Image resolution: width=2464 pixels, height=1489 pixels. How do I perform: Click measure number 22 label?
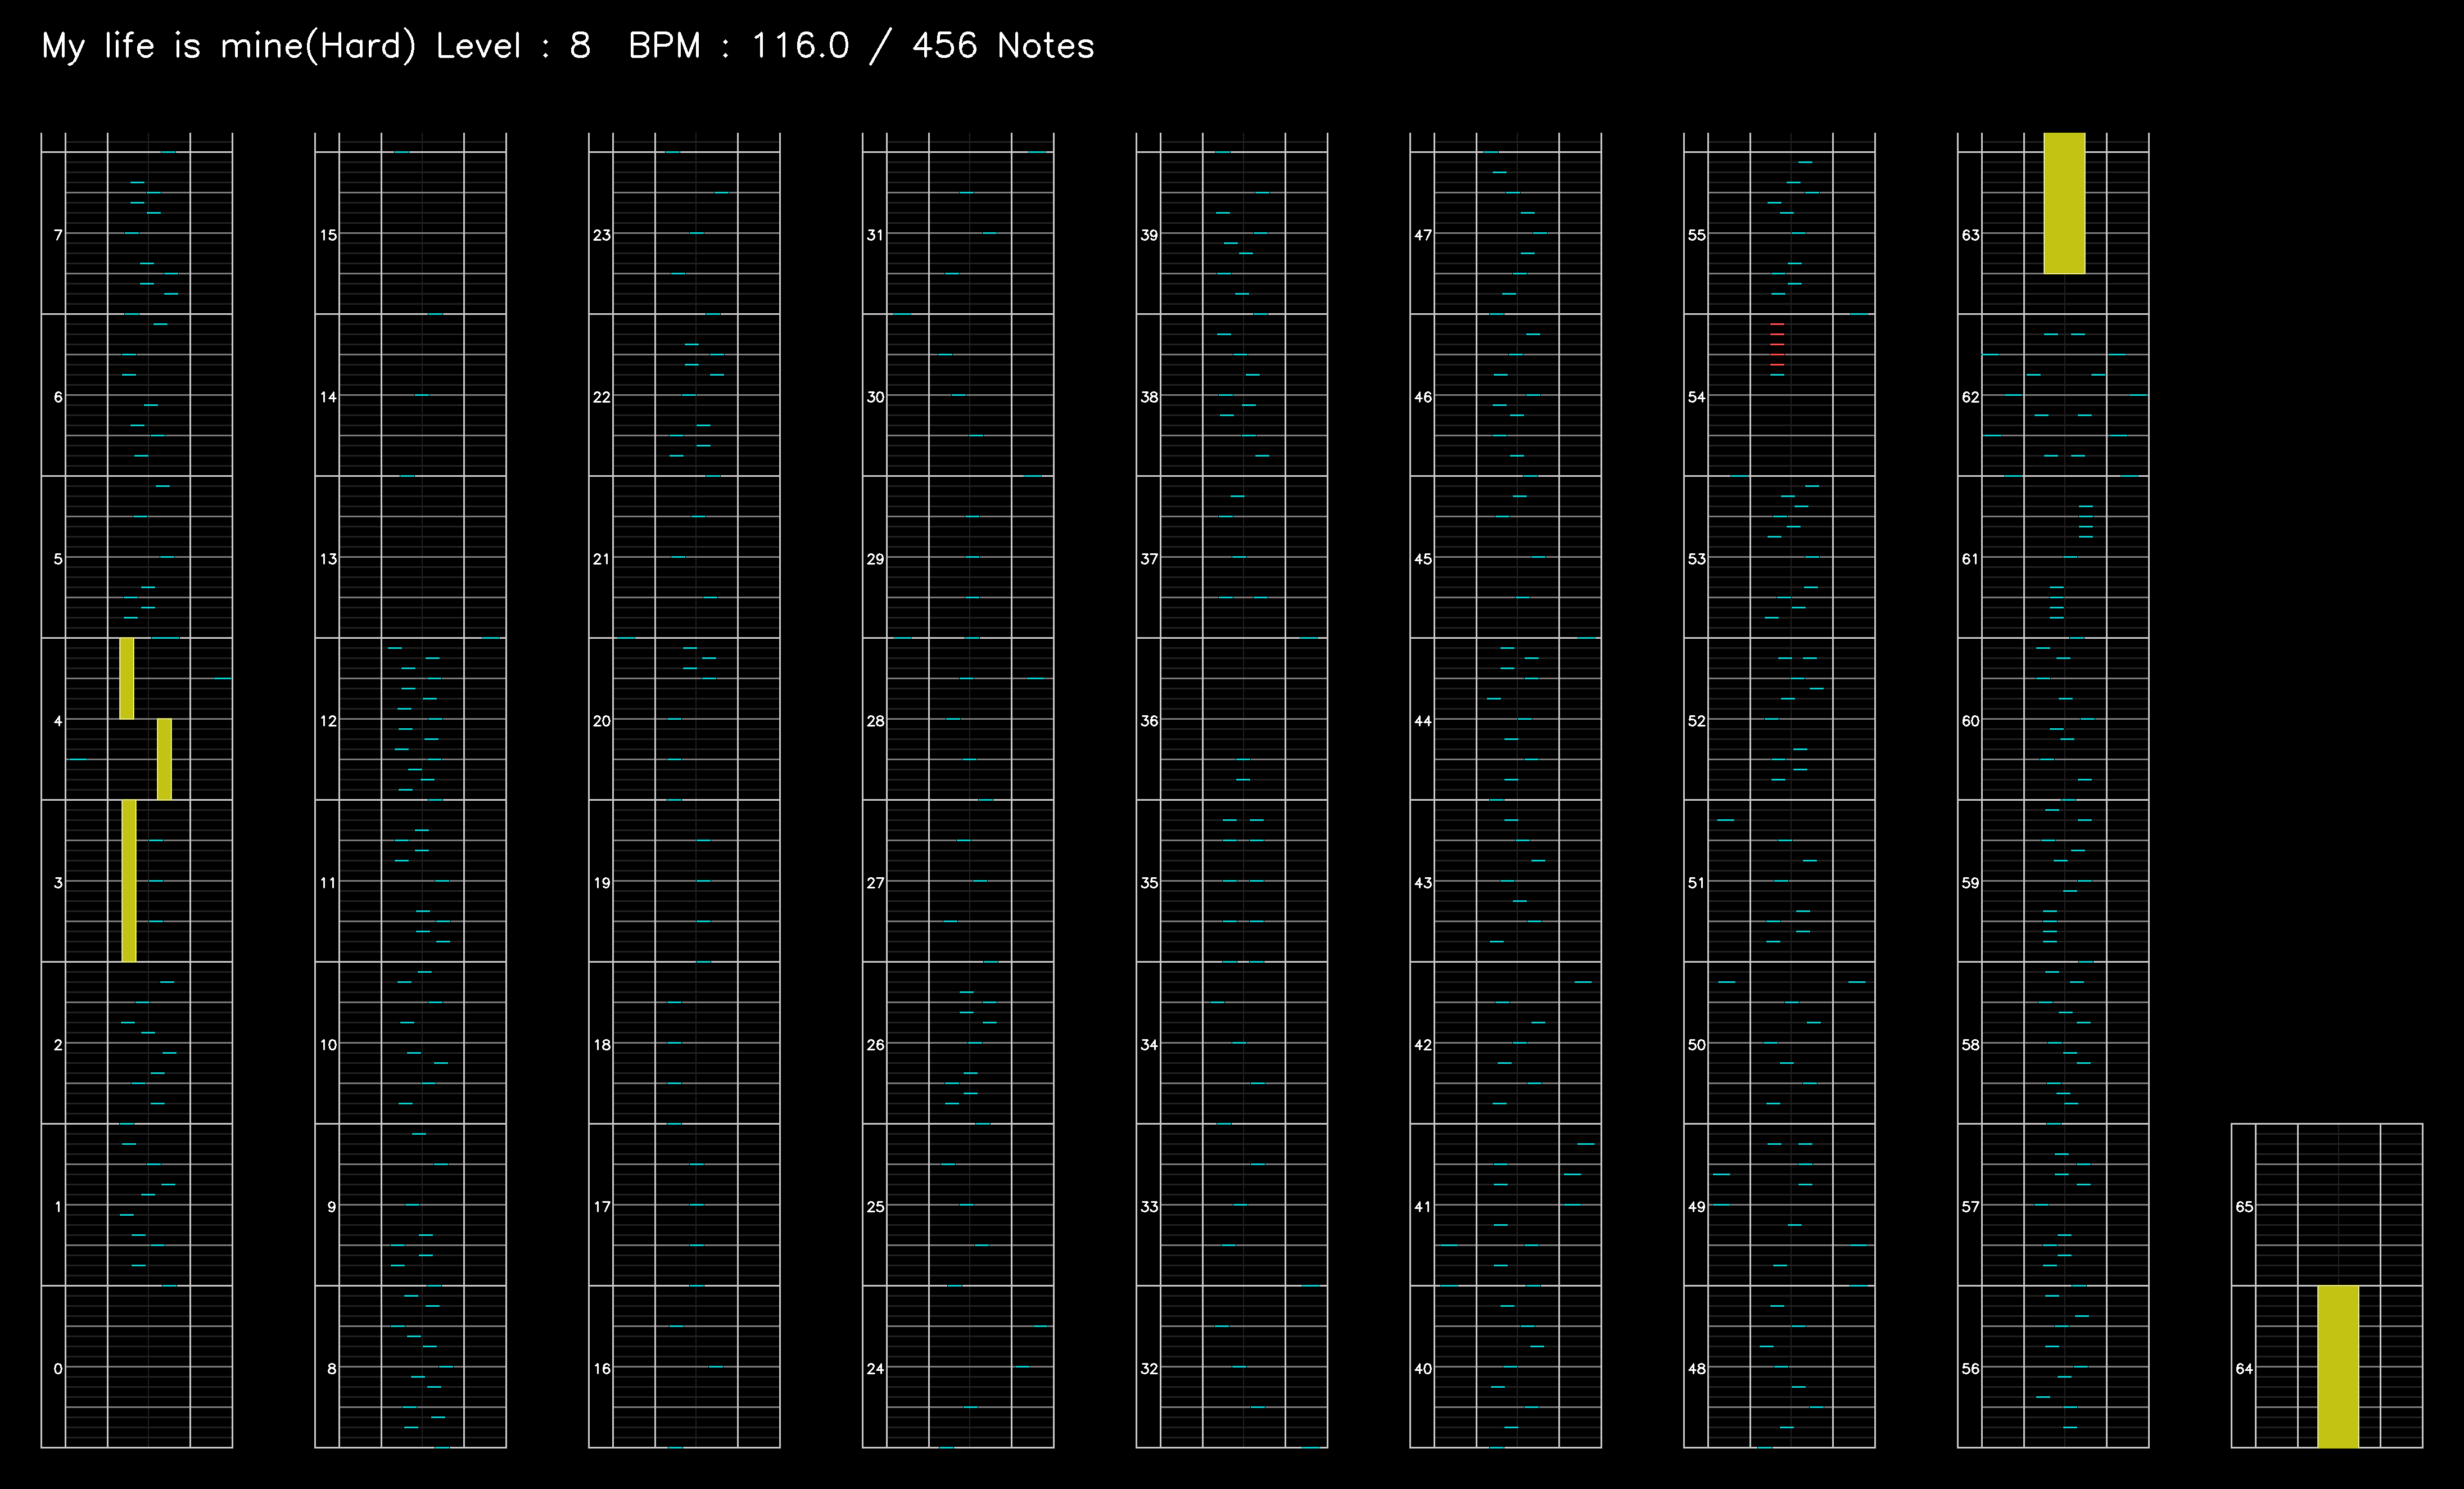(x=602, y=397)
